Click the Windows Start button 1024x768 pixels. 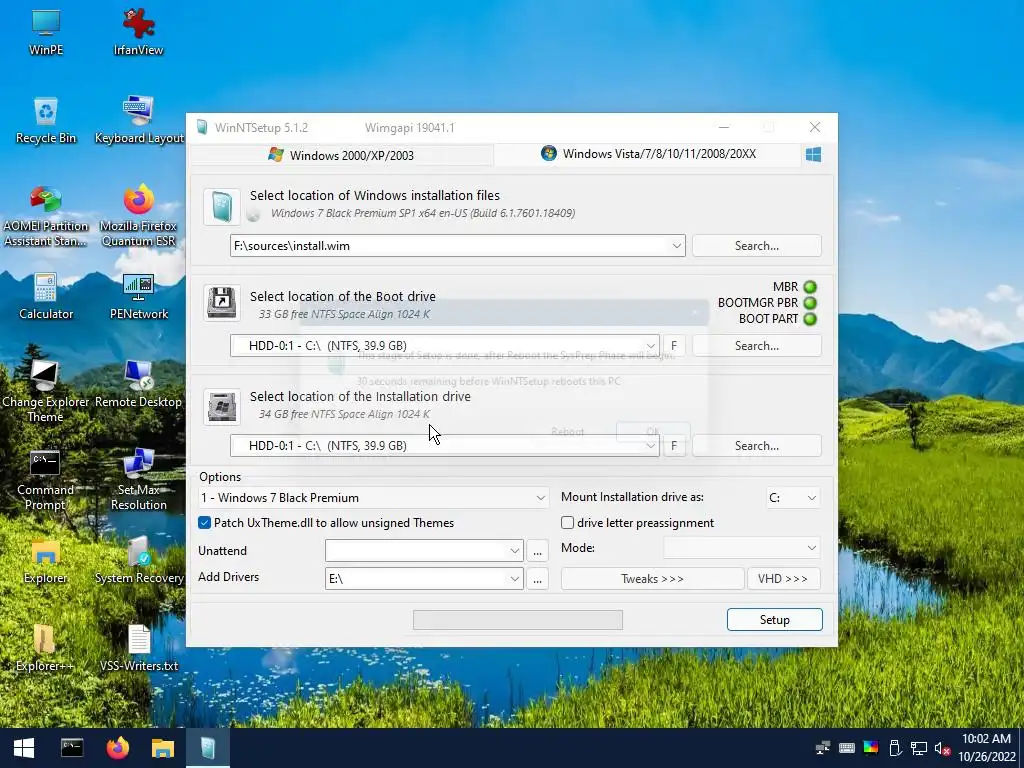[x=24, y=748]
